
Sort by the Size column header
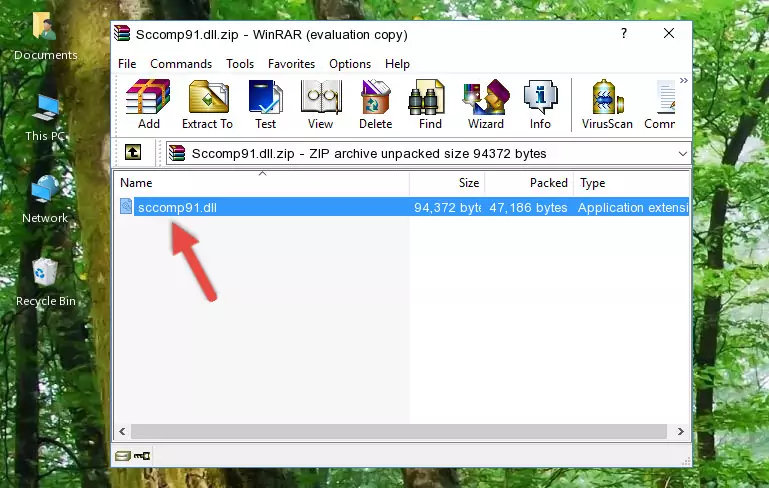tap(447, 183)
